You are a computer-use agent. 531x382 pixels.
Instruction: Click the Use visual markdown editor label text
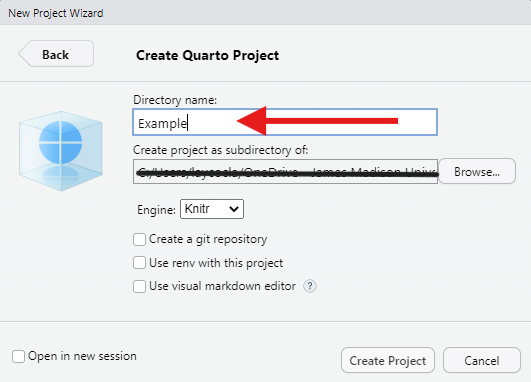(x=222, y=286)
